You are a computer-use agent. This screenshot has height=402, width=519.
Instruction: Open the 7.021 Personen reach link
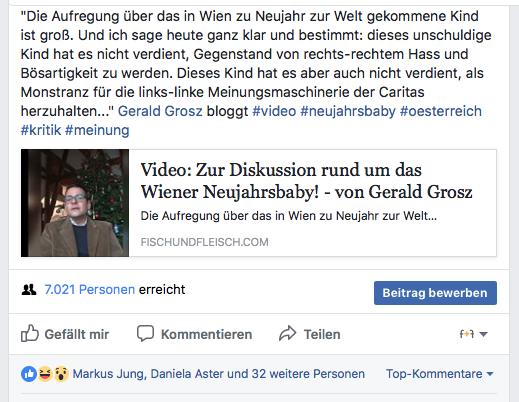90,289
